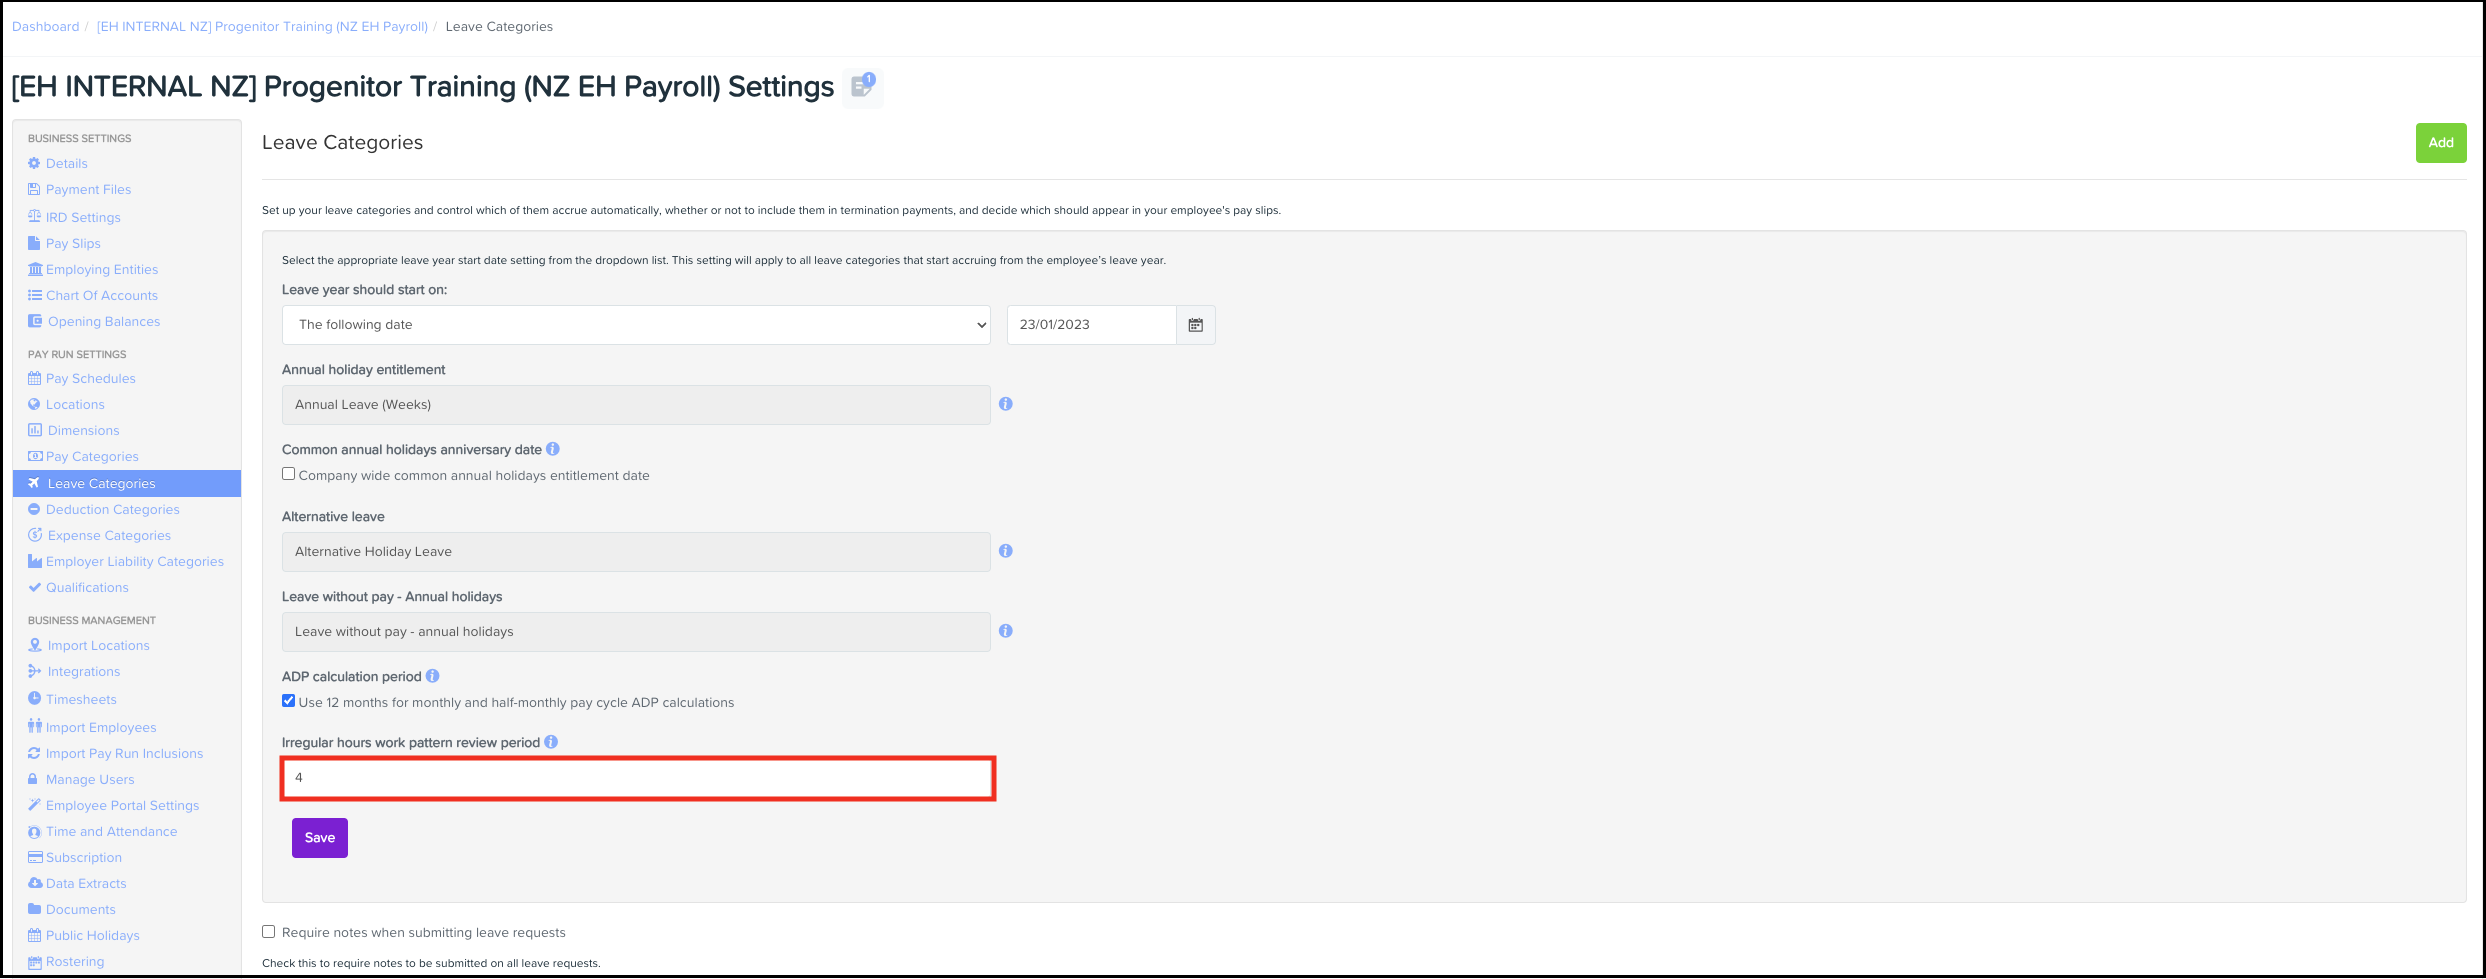The image size is (2486, 979).
Task: Click info icon beside Alternative Holiday Leave field
Action: pyautogui.click(x=1005, y=551)
